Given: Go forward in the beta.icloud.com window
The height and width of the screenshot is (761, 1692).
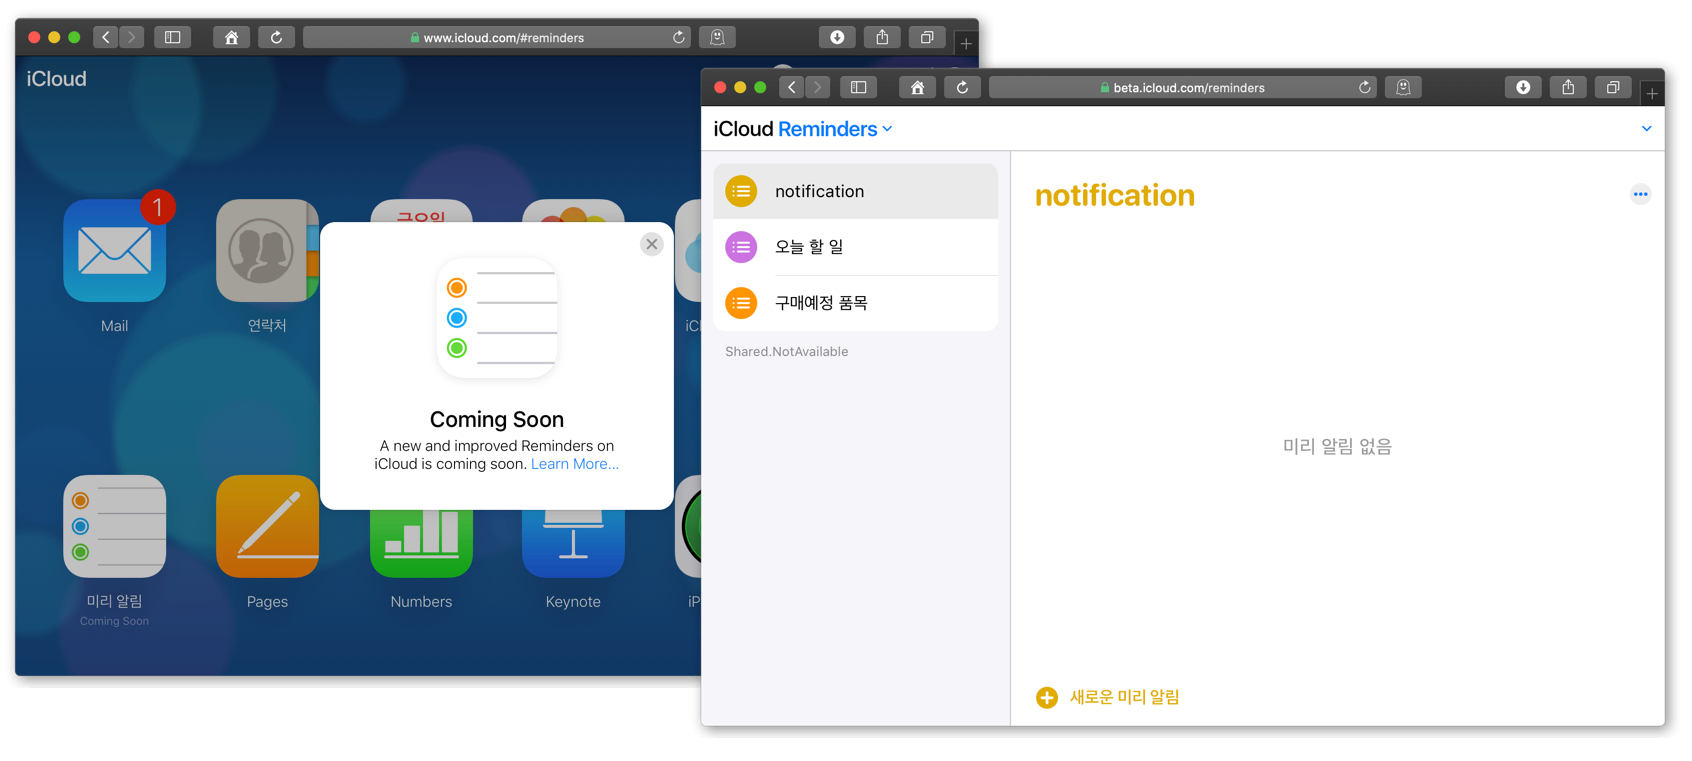Looking at the screenshot, I should [x=817, y=87].
